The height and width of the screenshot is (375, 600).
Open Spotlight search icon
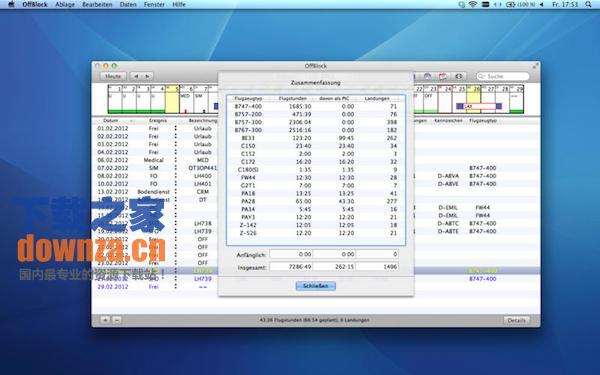pos(588,5)
